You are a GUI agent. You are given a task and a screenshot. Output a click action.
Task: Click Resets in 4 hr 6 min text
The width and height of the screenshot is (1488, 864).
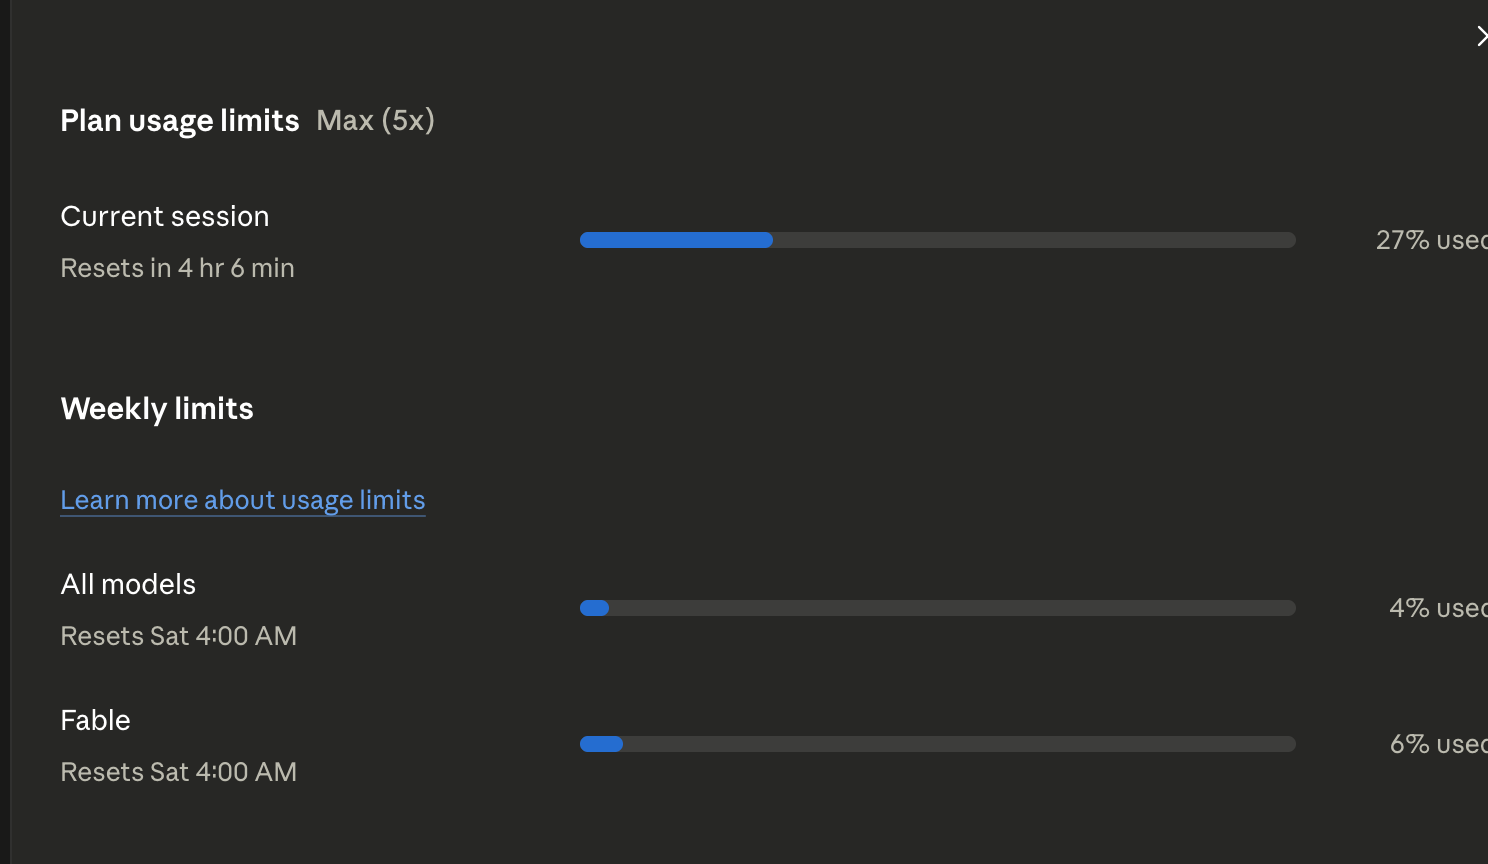(178, 268)
